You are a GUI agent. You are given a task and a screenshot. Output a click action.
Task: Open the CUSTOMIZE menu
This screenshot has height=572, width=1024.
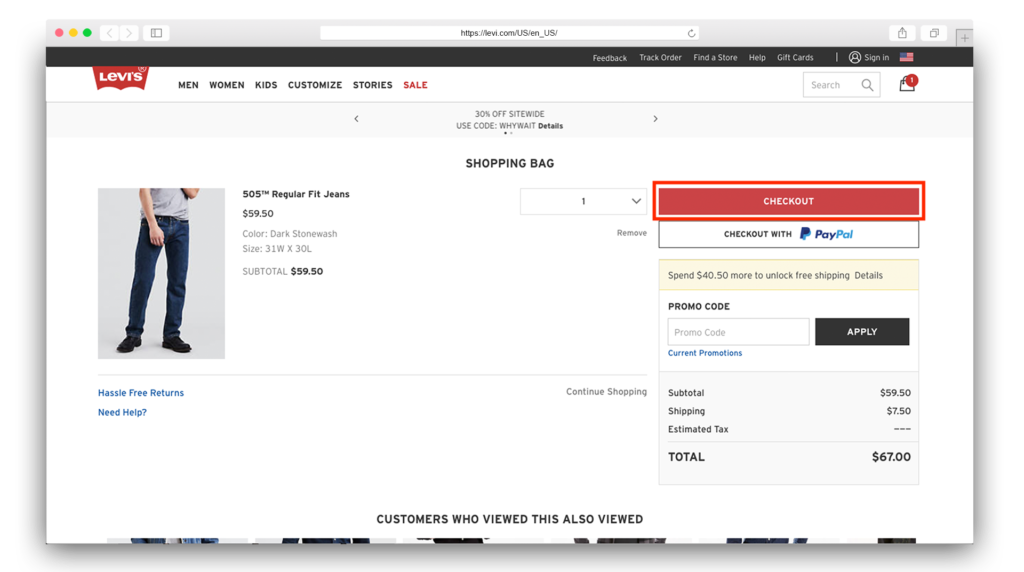pos(315,85)
